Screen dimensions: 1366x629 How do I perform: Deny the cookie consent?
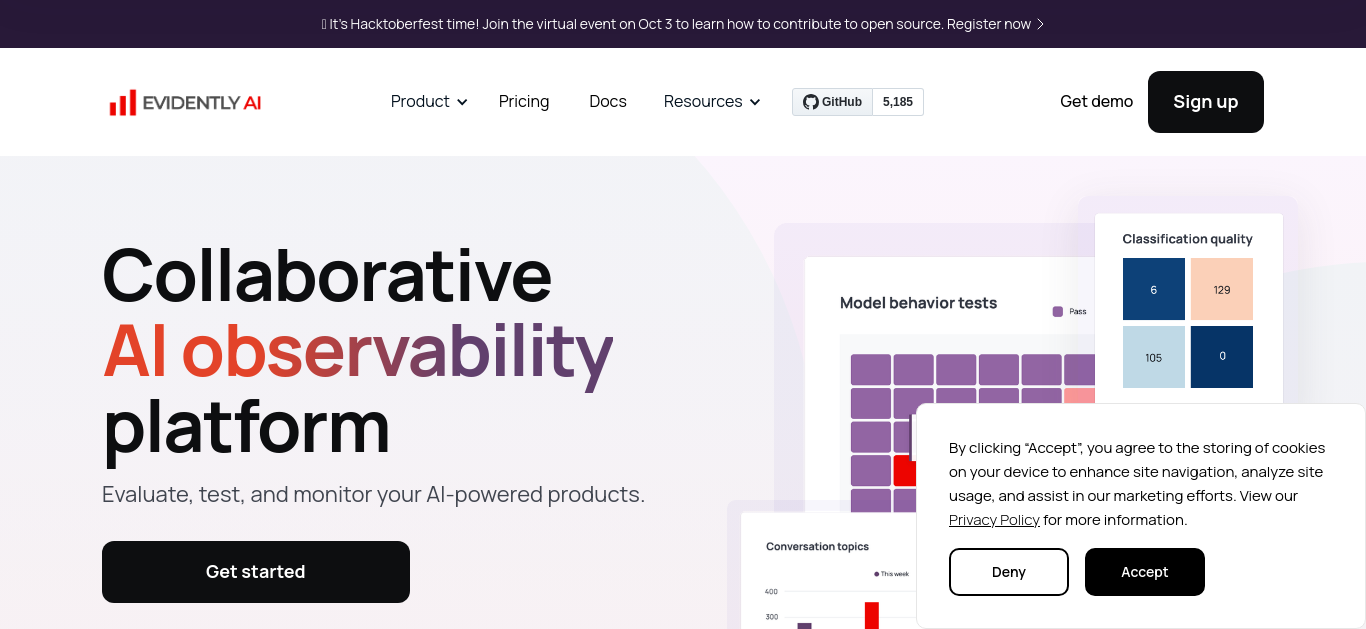(1009, 572)
